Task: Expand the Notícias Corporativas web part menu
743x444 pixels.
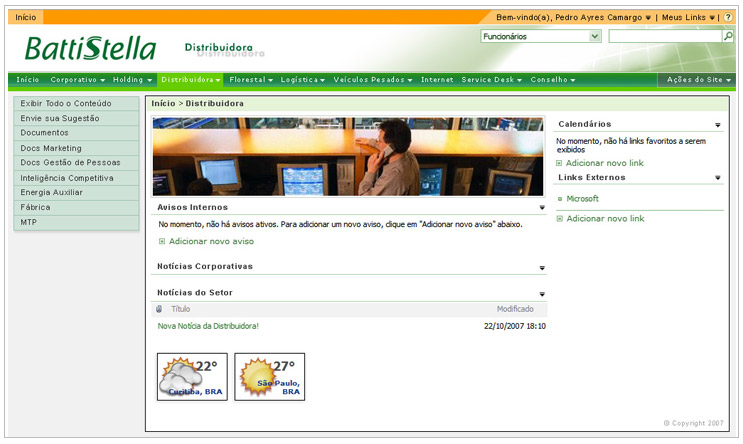Action: point(542,268)
